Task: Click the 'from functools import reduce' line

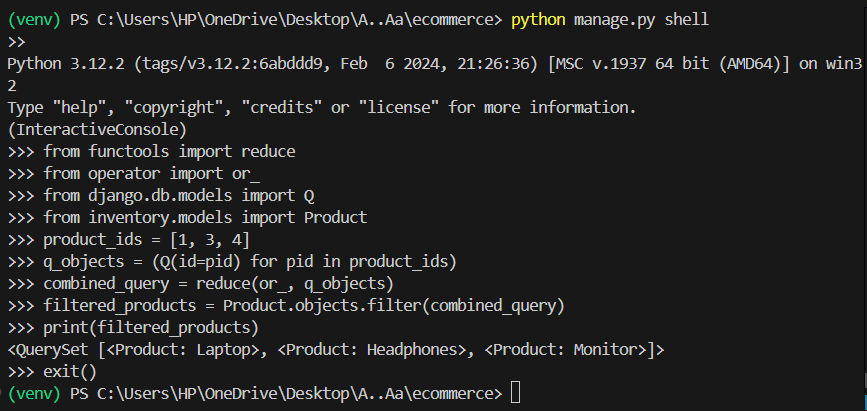Action: tap(169, 151)
